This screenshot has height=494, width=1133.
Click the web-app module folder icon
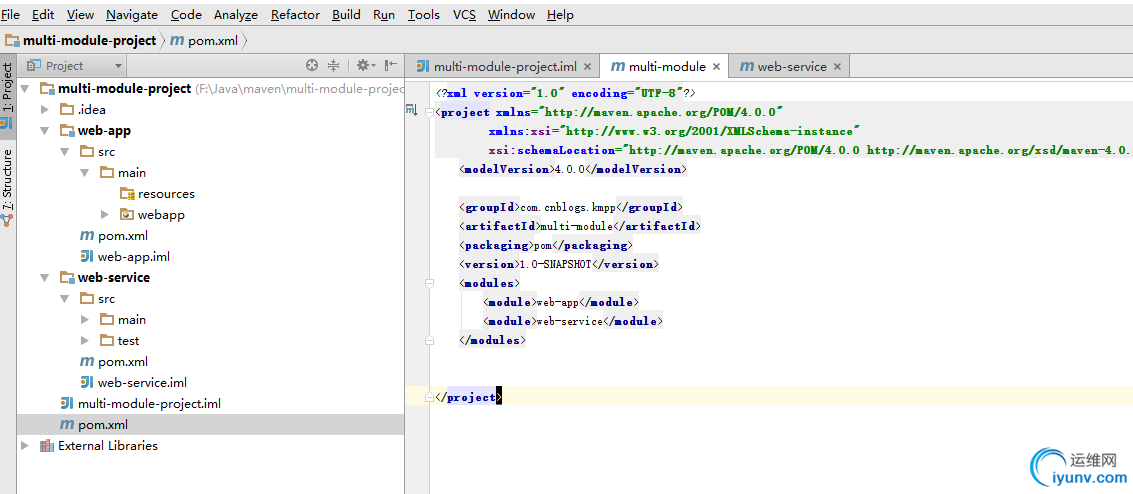tap(67, 131)
